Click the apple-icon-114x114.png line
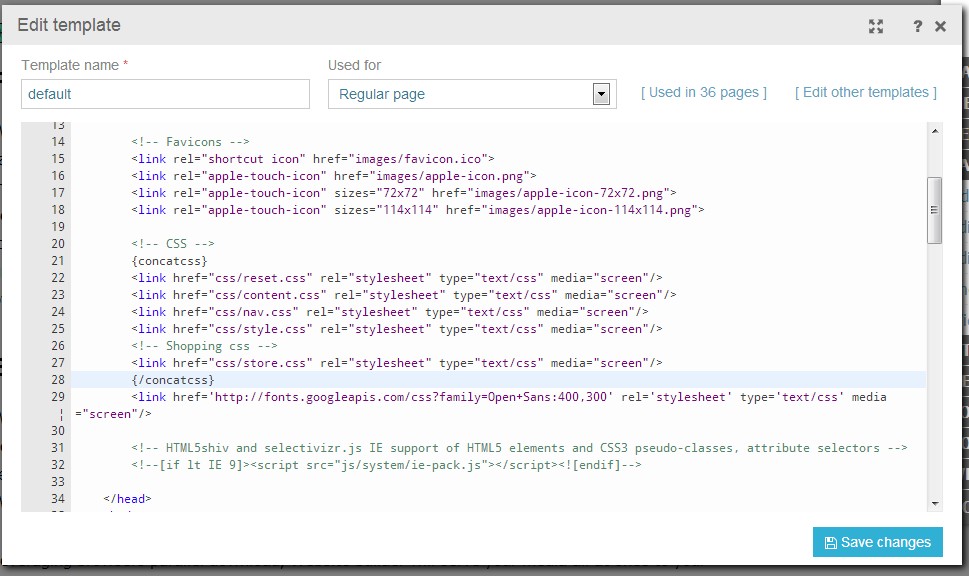 (x=418, y=210)
